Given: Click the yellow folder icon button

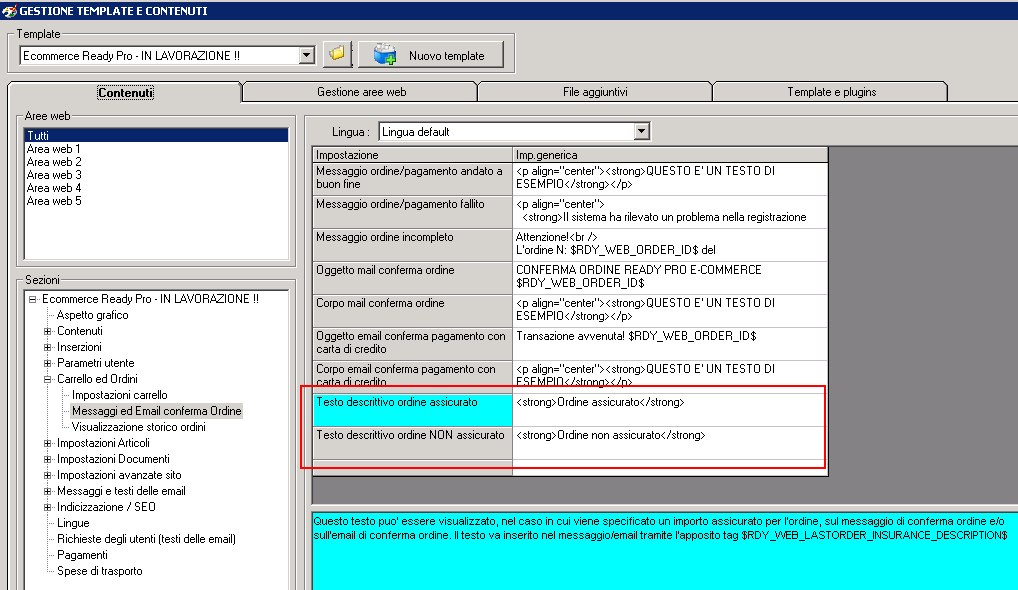Looking at the screenshot, I should [337, 55].
